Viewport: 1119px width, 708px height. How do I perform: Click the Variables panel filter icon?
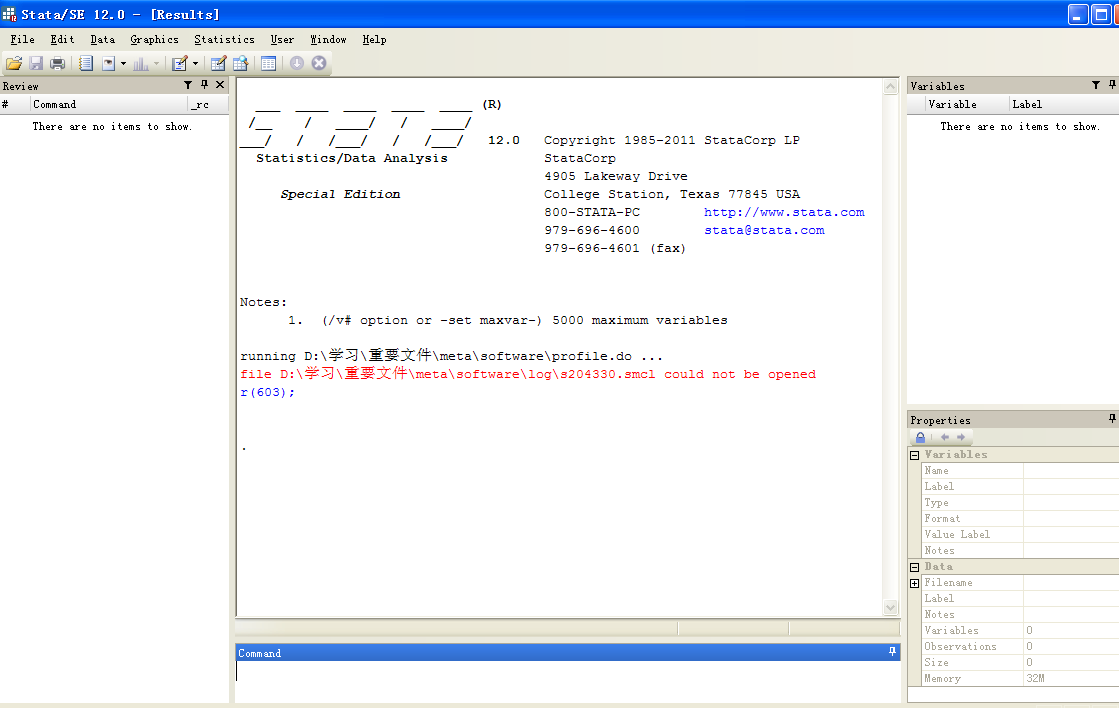pyautogui.click(x=1095, y=85)
